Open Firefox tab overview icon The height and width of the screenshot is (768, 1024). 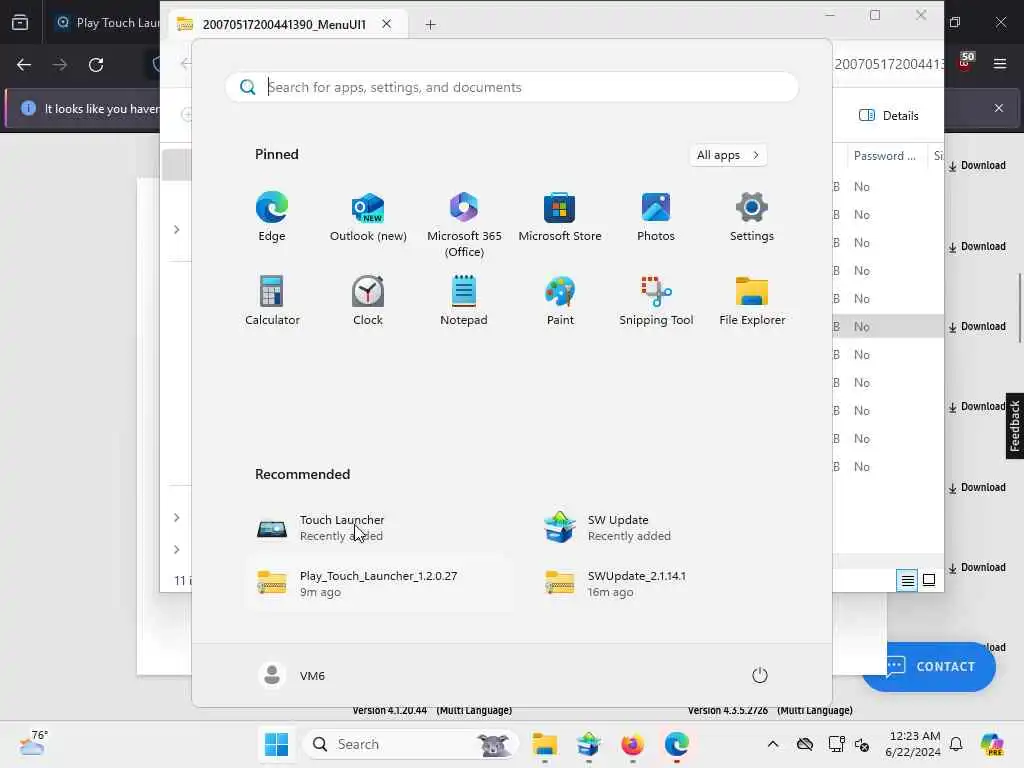[x=20, y=22]
